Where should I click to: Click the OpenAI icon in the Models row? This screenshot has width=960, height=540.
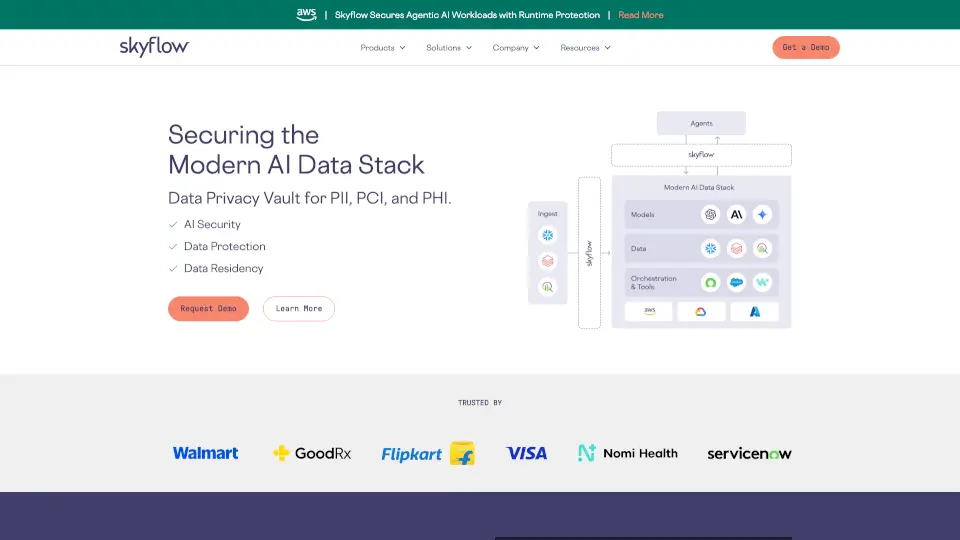711,215
